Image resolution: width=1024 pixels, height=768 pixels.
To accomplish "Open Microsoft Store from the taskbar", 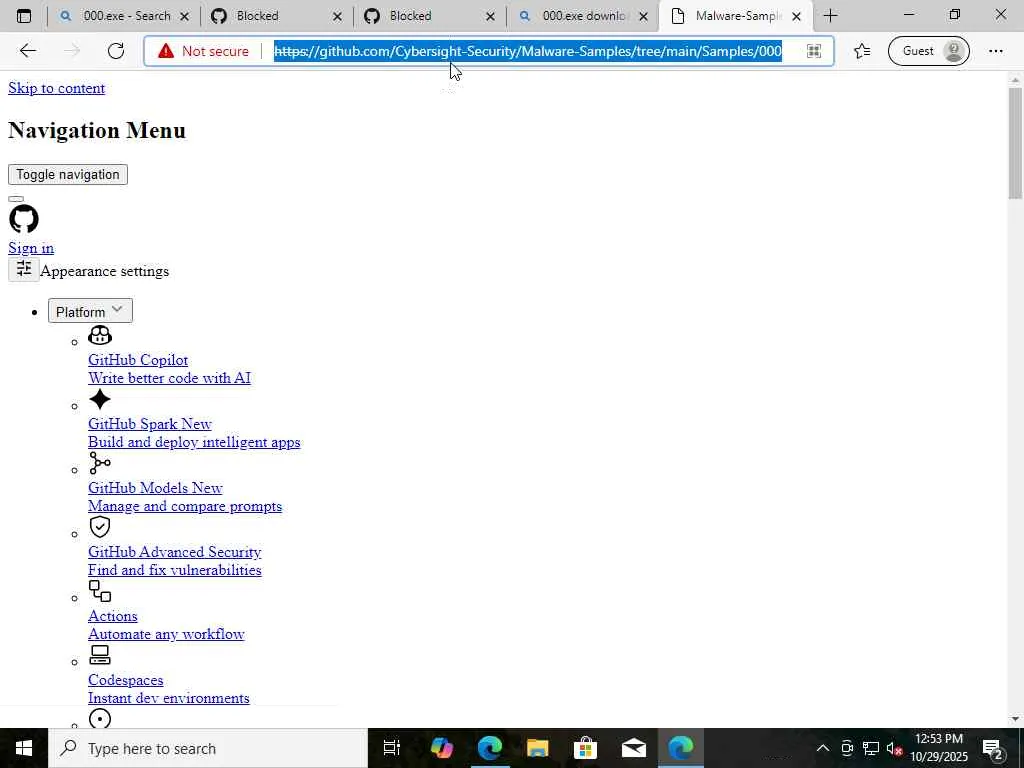I will click(586, 748).
